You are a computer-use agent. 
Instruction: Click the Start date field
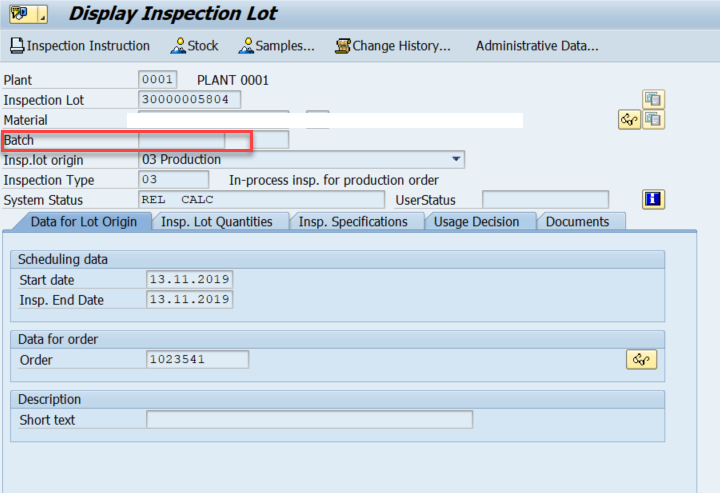click(x=190, y=279)
